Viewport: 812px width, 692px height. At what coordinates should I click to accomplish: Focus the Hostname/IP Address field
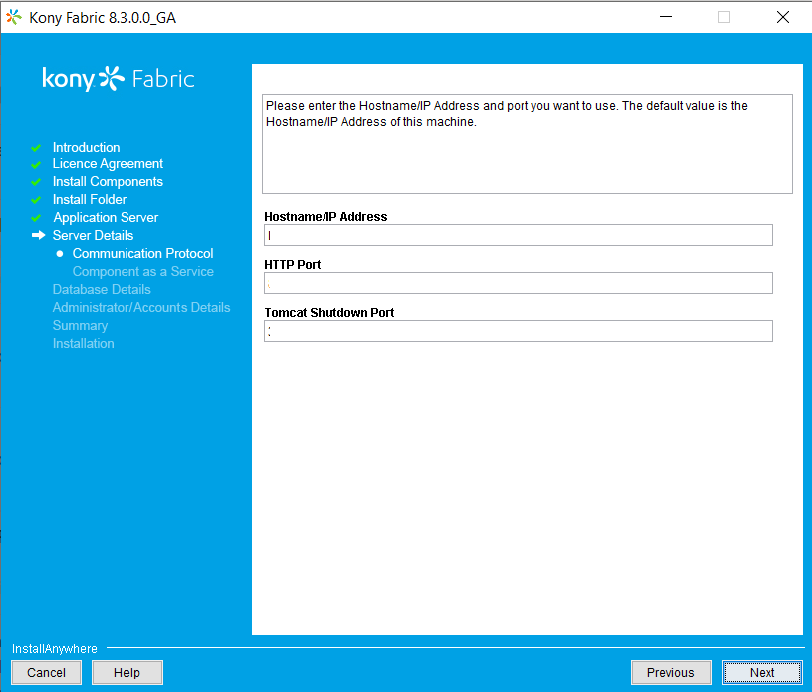(x=518, y=235)
